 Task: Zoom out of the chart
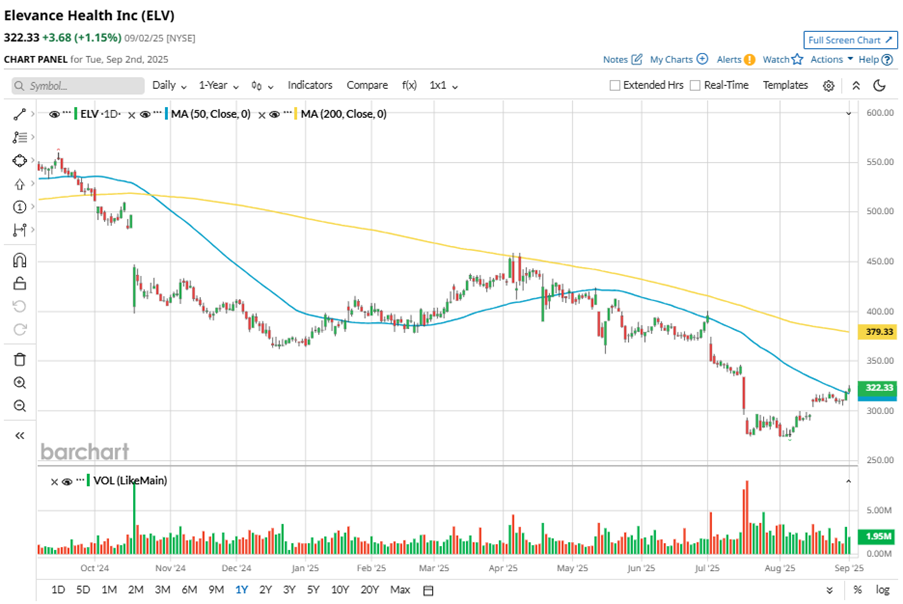click(20, 406)
